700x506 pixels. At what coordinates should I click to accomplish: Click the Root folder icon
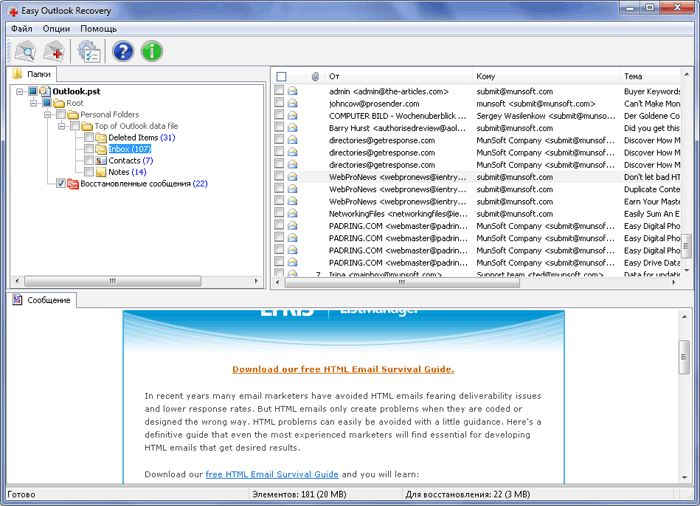pos(59,103)
